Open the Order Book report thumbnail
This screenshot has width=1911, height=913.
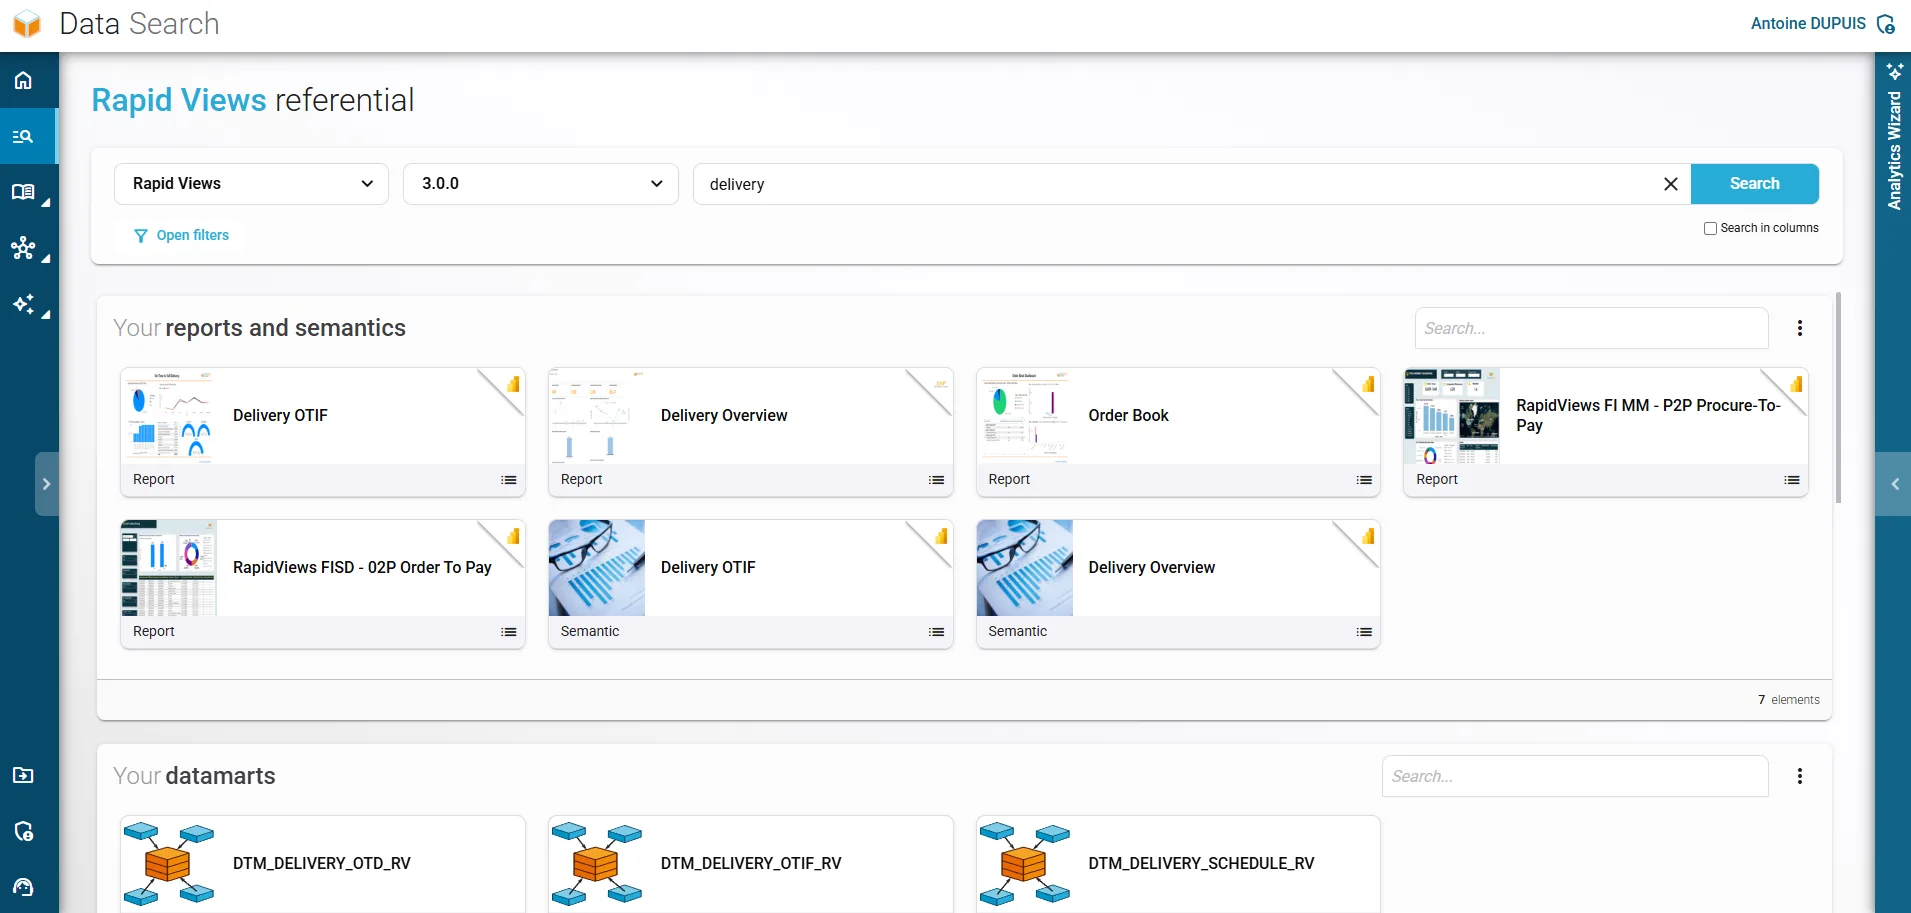[1024, 416]
